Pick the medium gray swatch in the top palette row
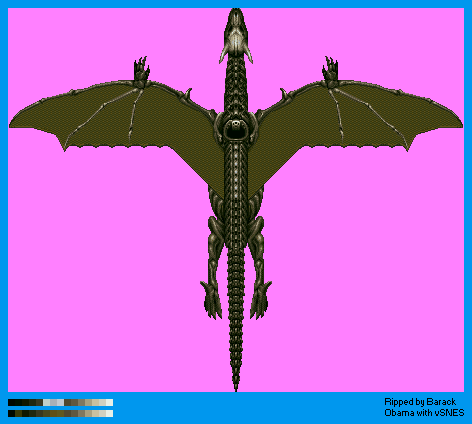This screenshot has height=424, width=472. point(53,402)
